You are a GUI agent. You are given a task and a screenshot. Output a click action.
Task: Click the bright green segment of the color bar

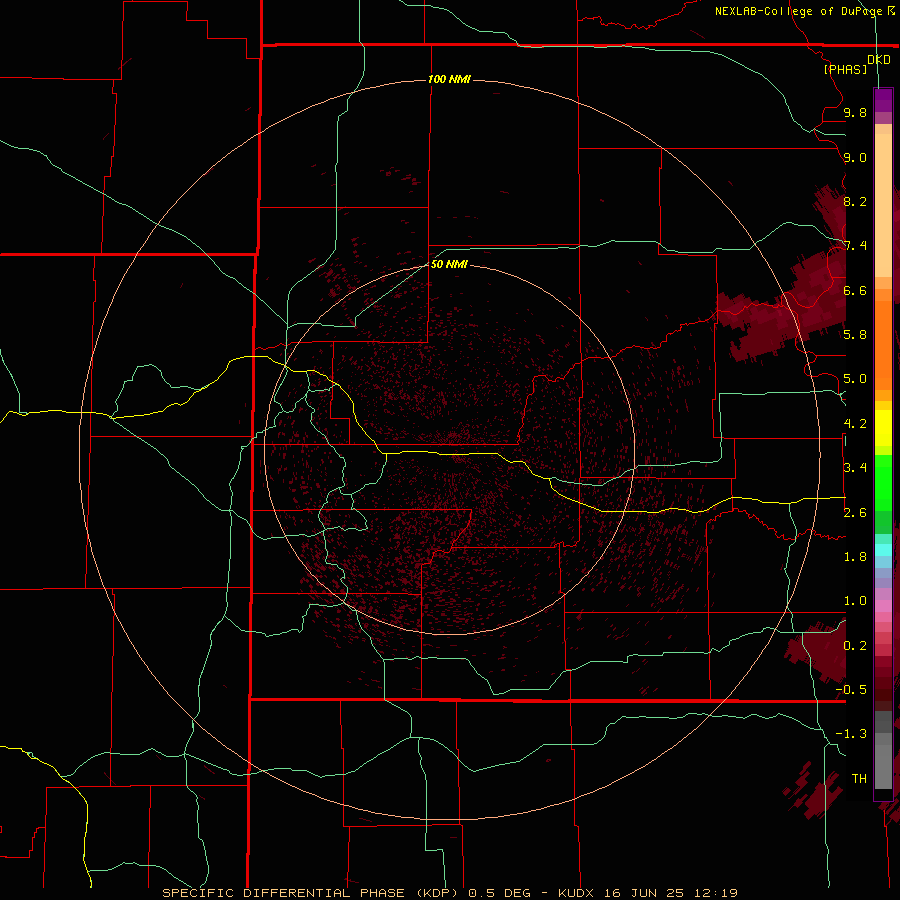click(883, 483)
